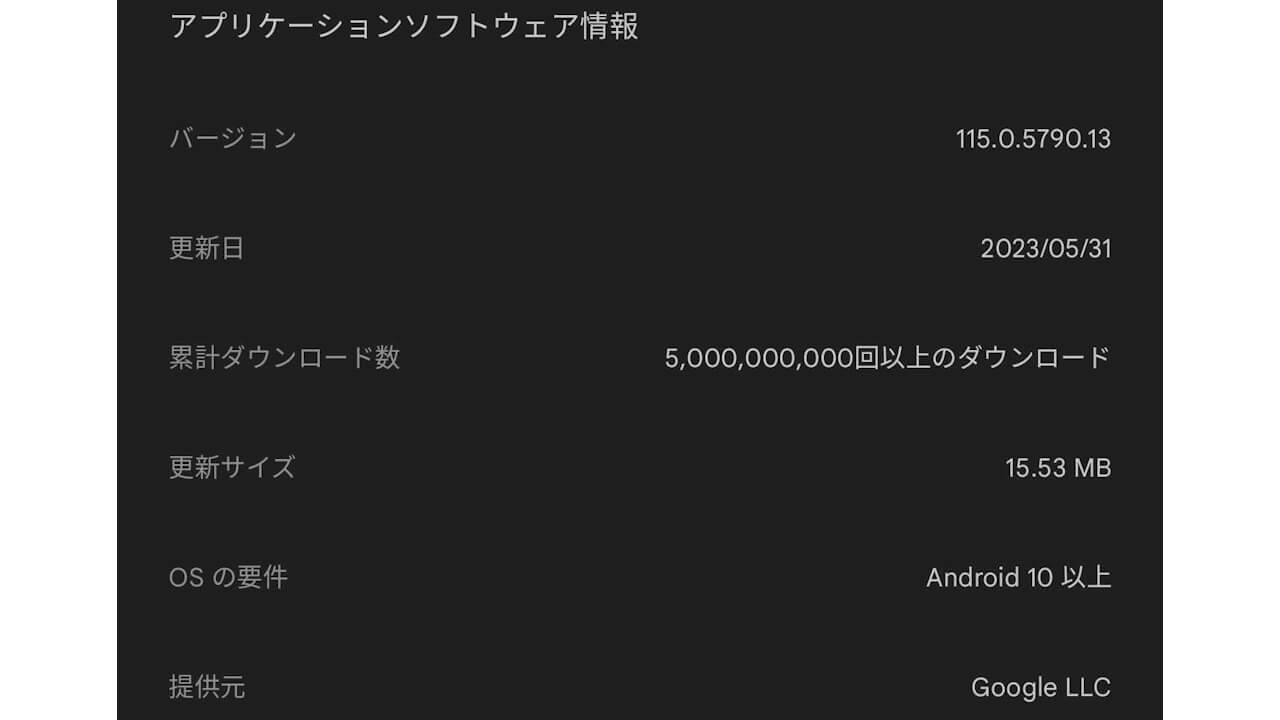The width and height of the screenshot is (1280, 720).
Task: Select the 更新サイズ label
Action: pyautogui.click(x=234, y=466)
